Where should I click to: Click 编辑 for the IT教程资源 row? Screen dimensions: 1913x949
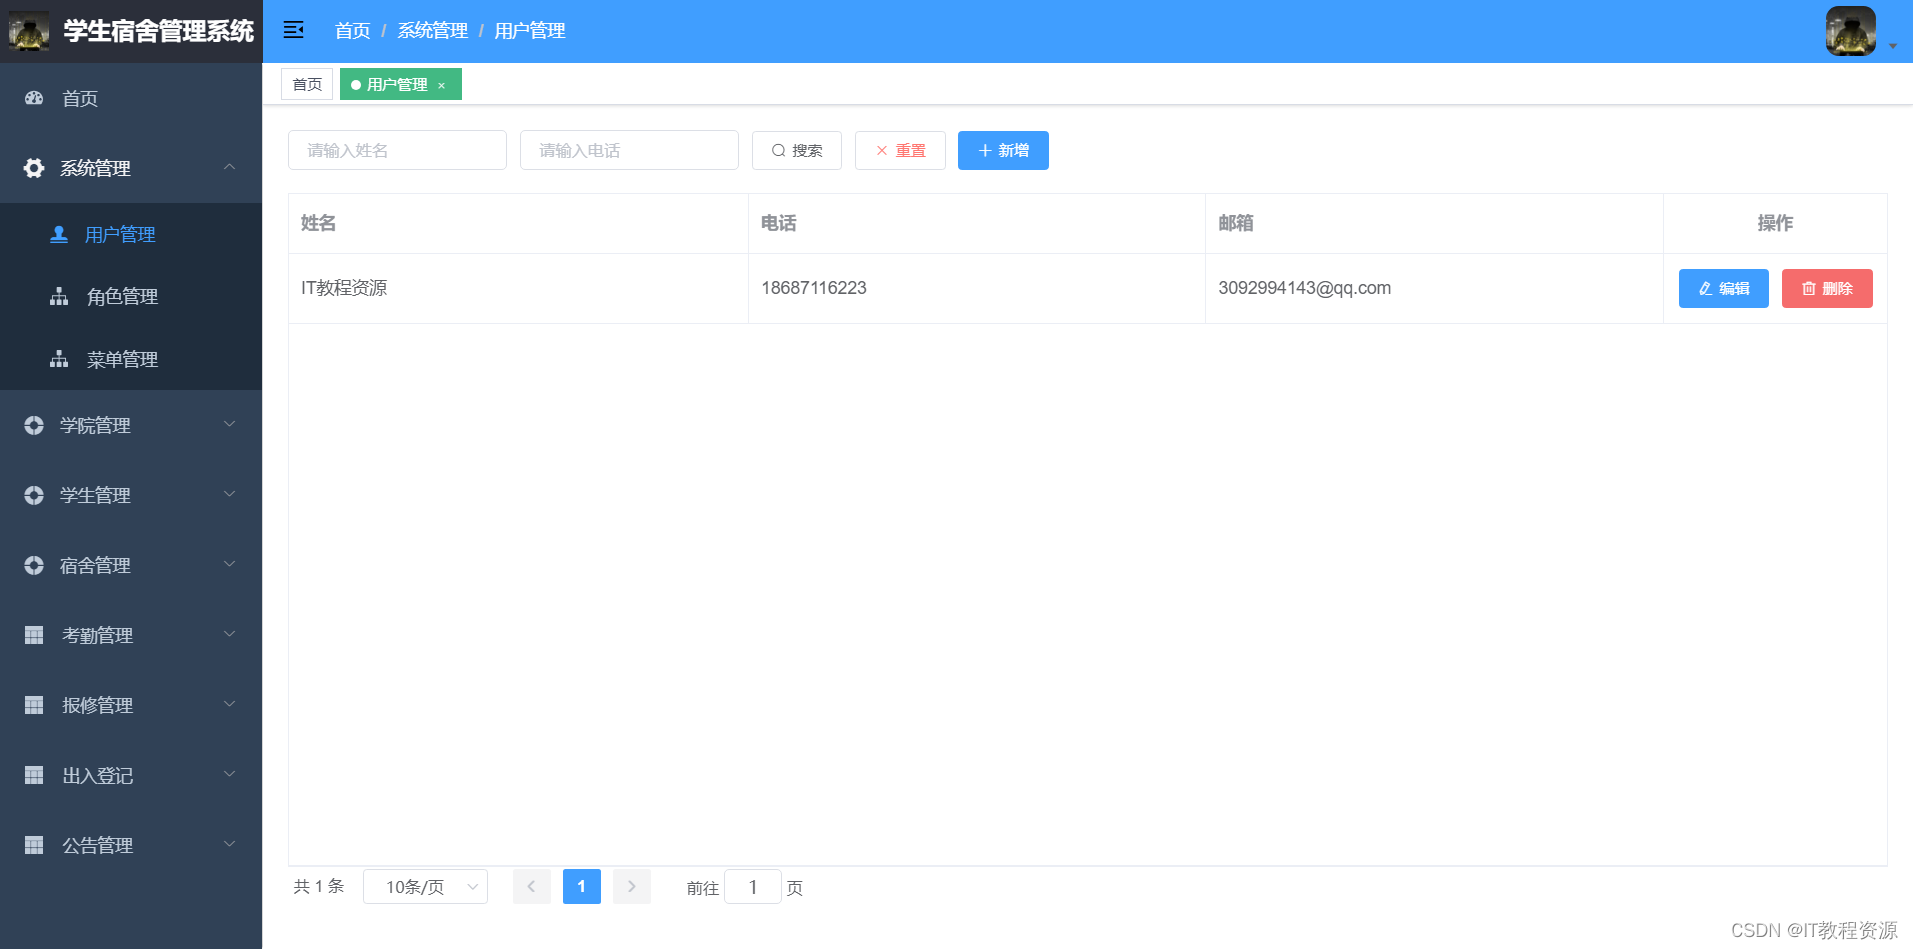1724,288
